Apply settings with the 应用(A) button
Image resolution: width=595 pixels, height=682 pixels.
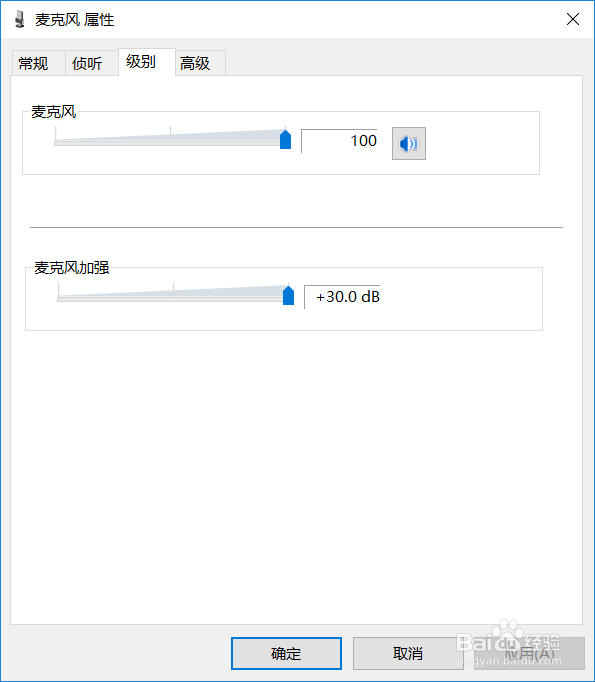pos(529,653)
